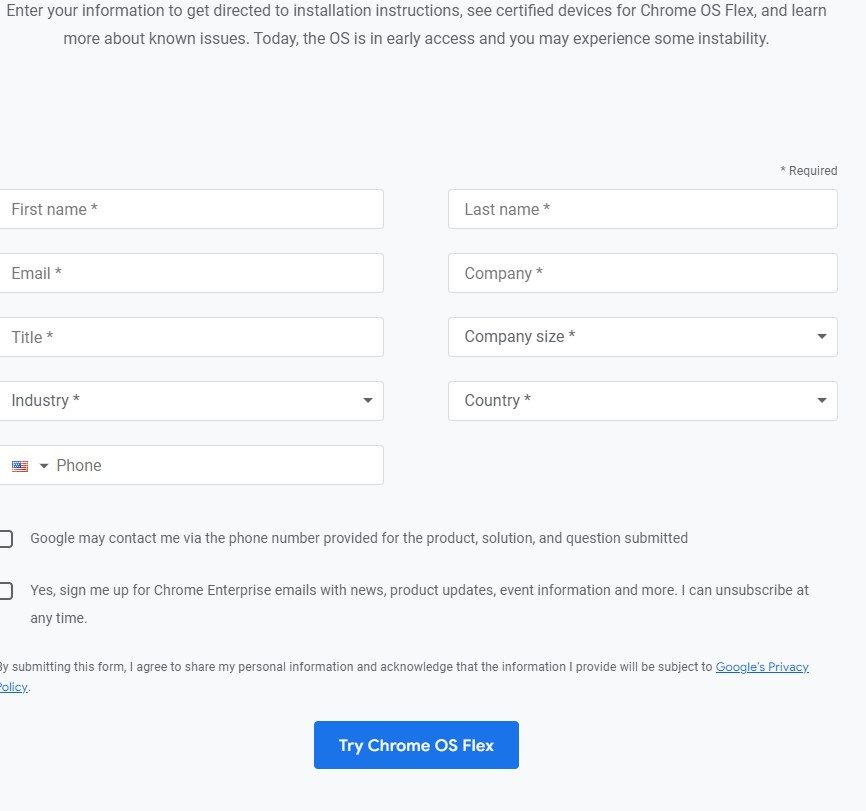Screen dimensions: 866x811
Task: Open Google's Privacy Policy link
Action: point(762,667)
